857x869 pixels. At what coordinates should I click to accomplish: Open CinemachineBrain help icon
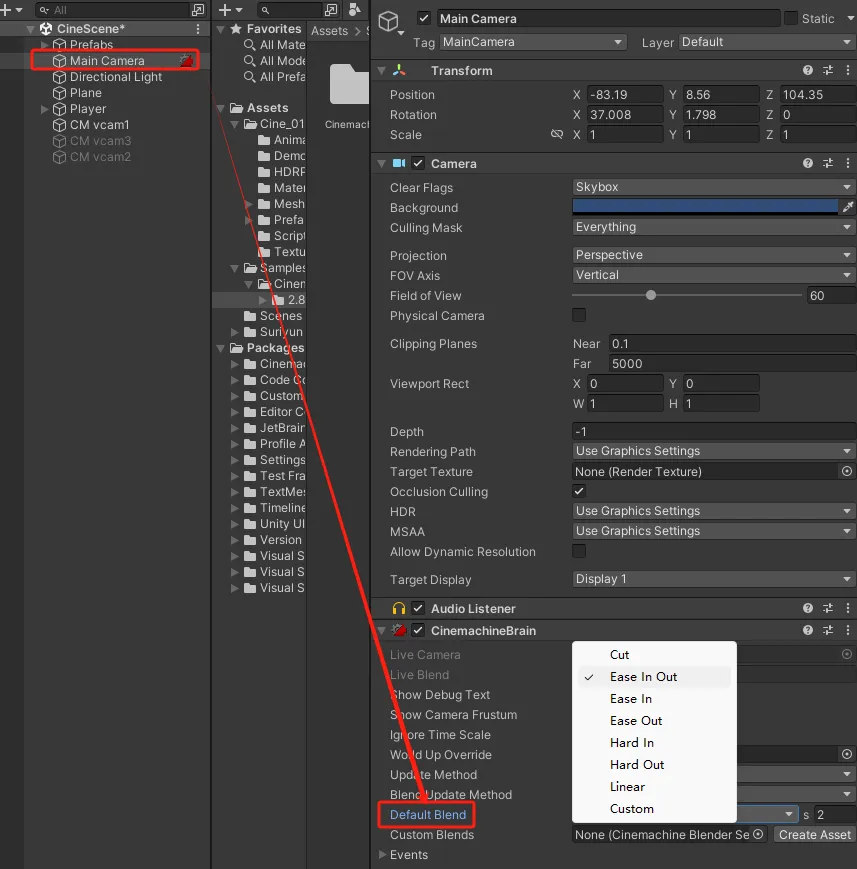808,630
